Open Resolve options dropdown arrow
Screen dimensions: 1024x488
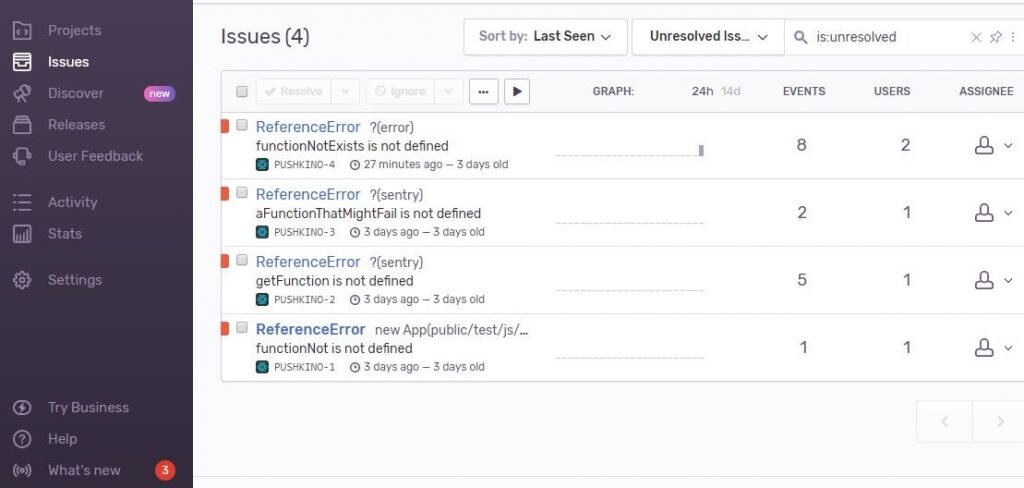pos(345,91)
